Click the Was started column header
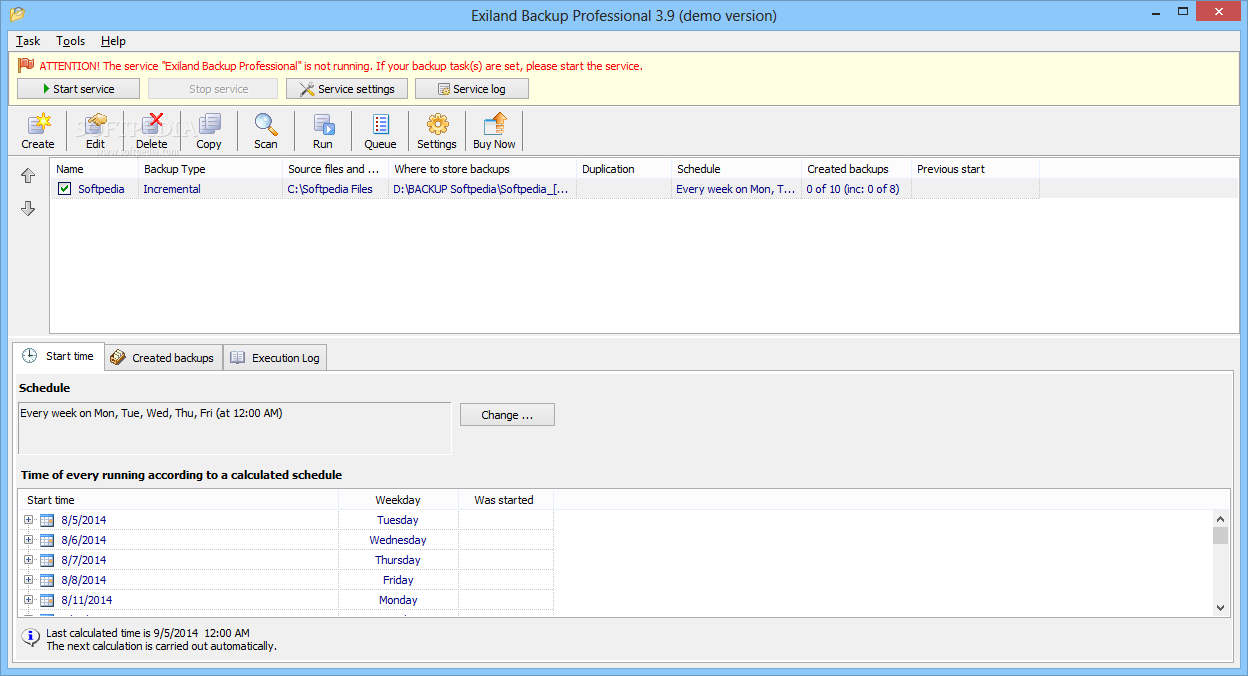The width and height of the screenshot is (1248, 676). 505,500
